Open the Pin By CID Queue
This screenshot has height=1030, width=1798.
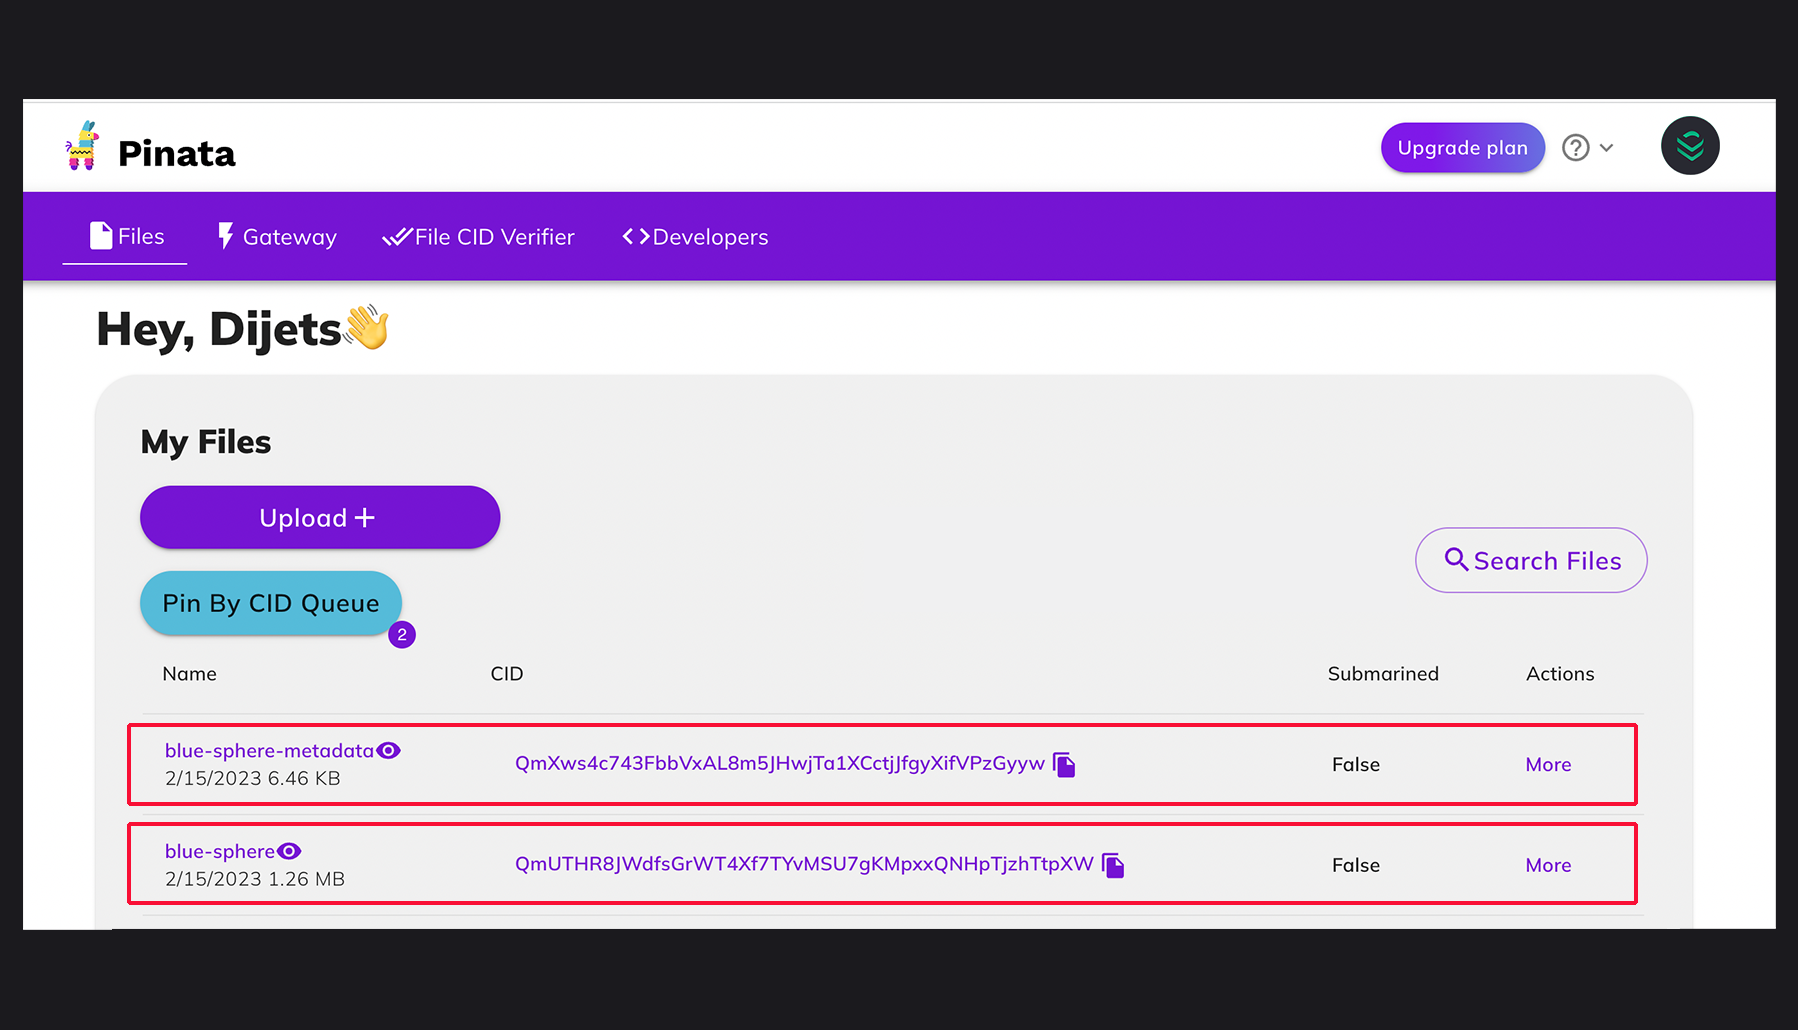[x=270, y=603]
